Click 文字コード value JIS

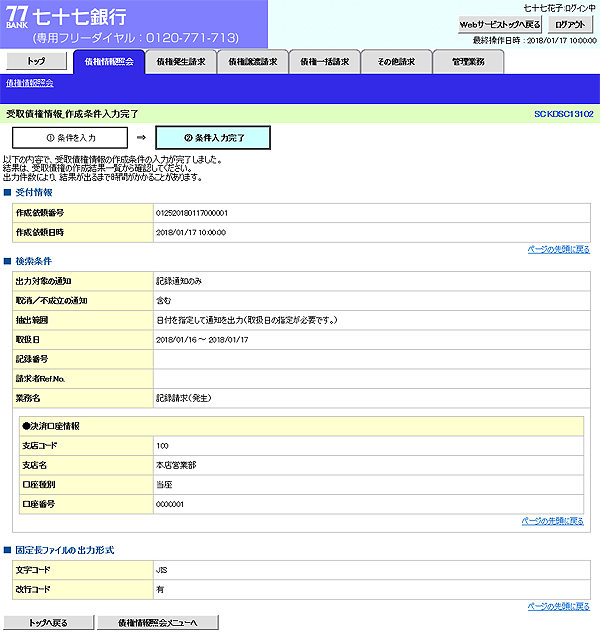[161, 570]
